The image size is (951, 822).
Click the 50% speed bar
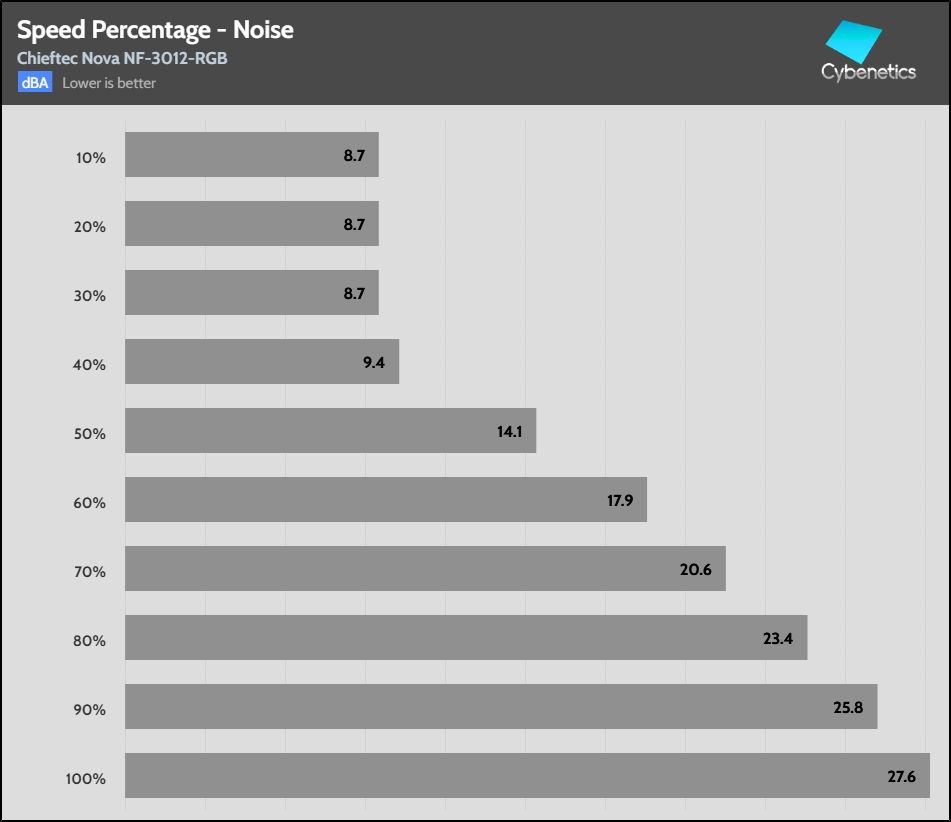(x=330, y=431)
